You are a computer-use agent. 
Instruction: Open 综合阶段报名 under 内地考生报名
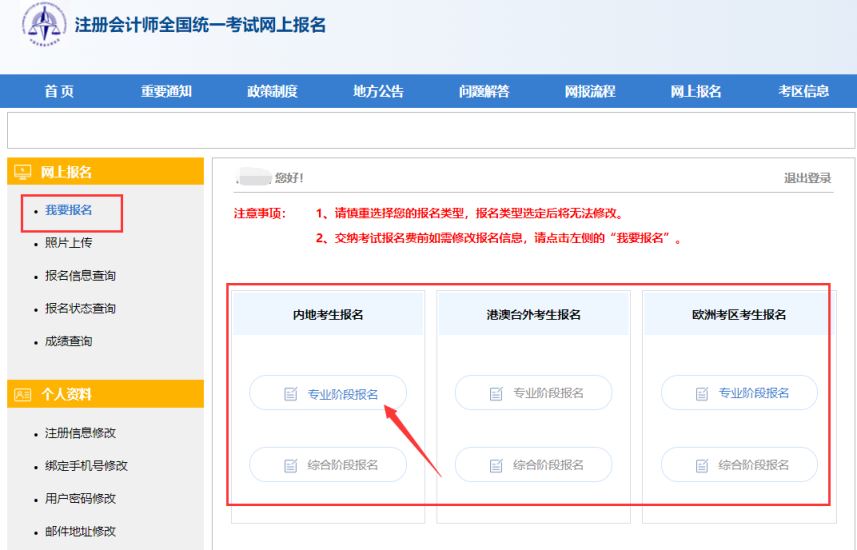tap(328, 465)
